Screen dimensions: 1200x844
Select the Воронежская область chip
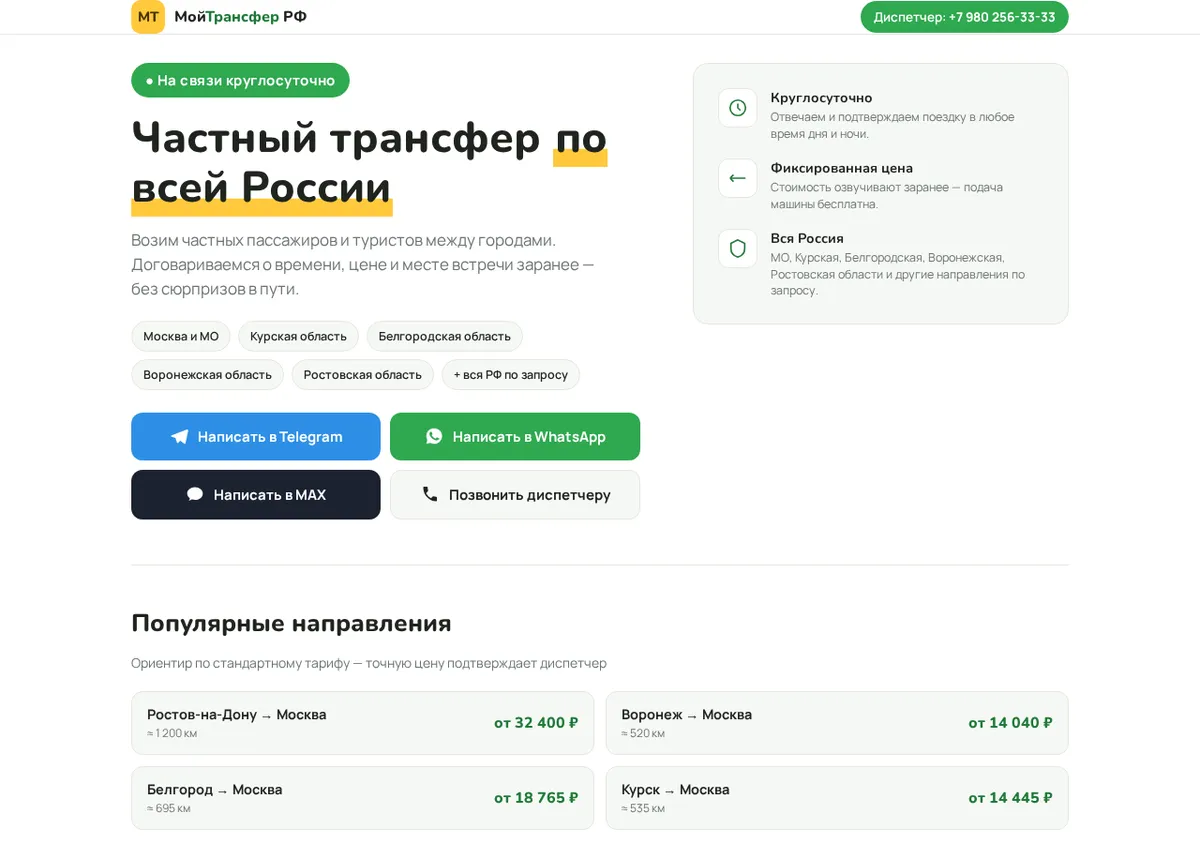coord(207,375)
